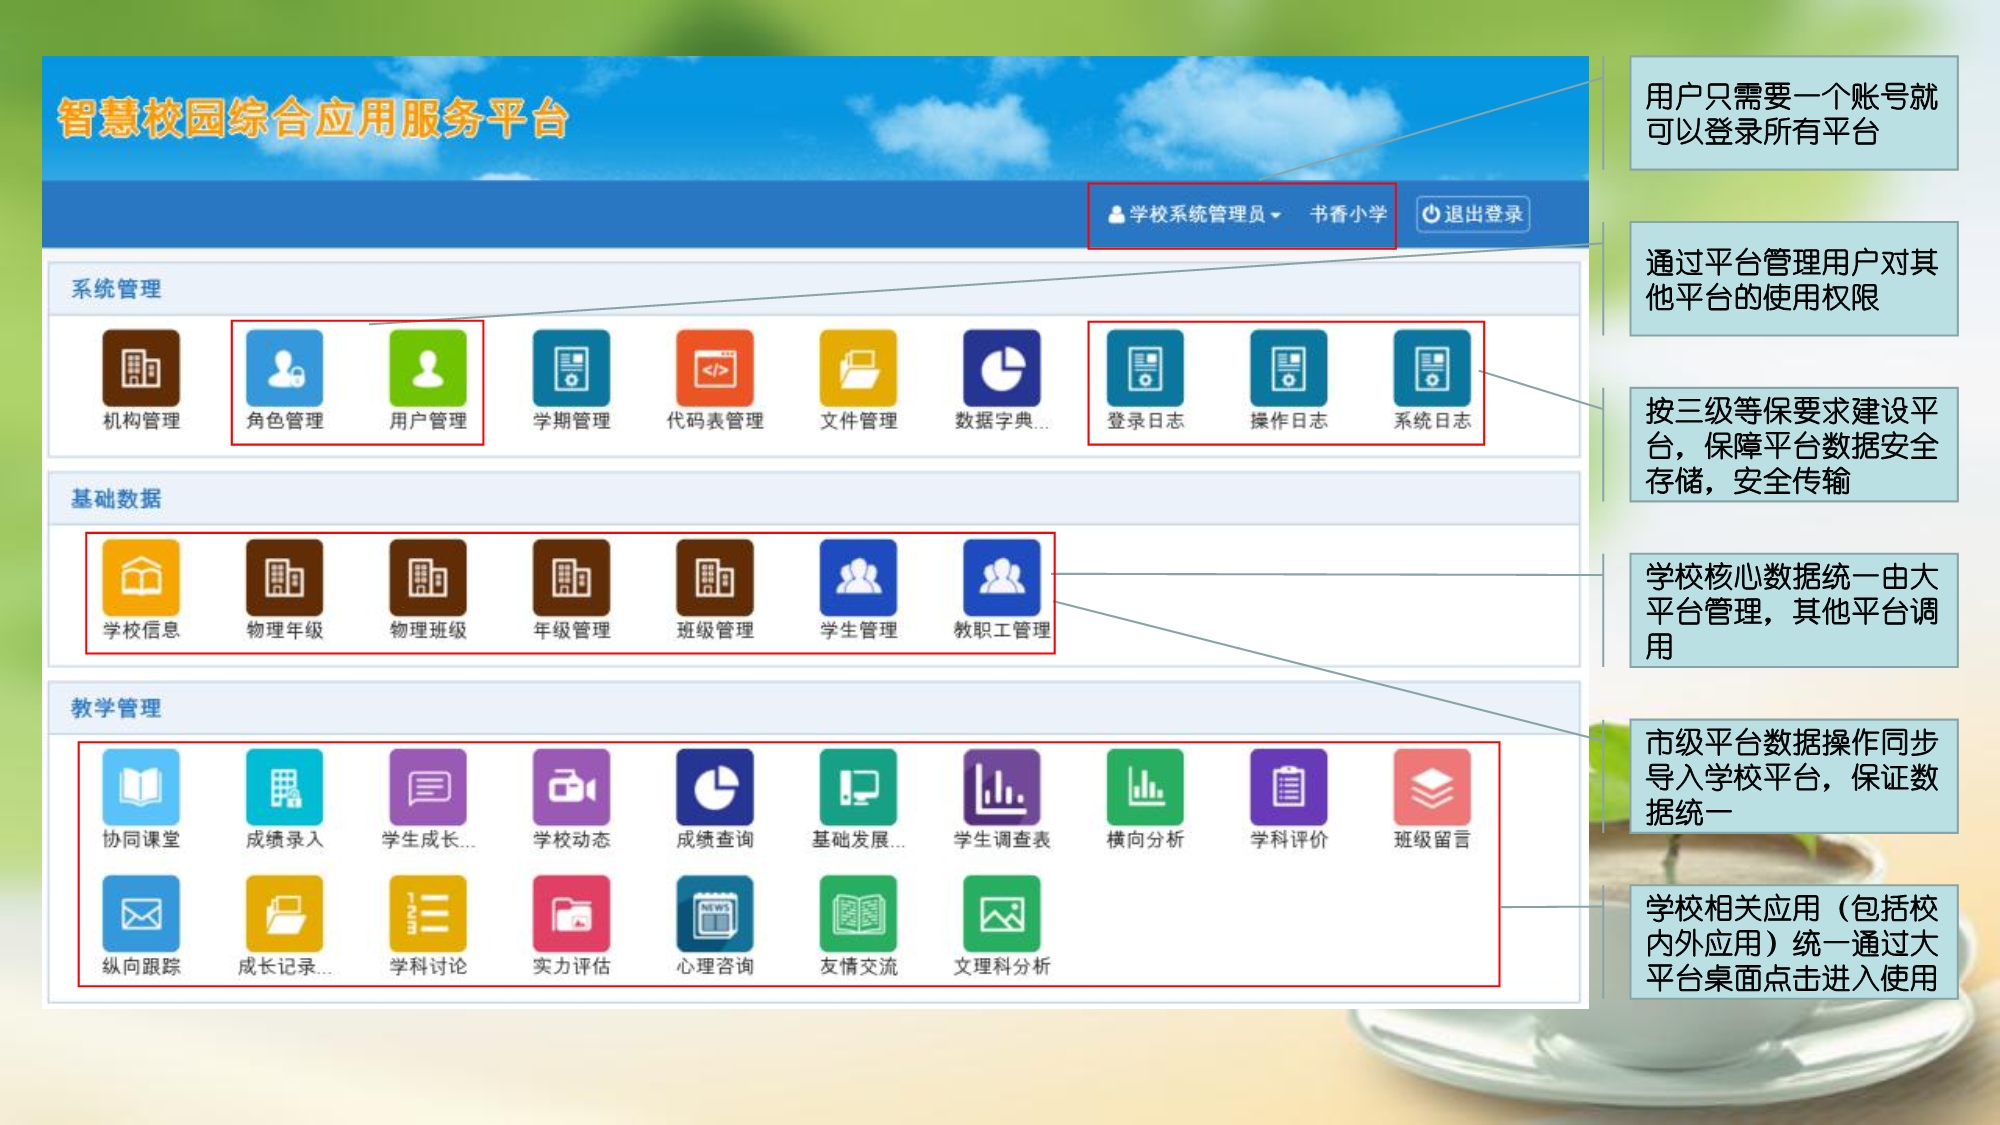The width and height of the screenshot is (2000, 1125).
Task: Launch the 协同课堂 book icon
Action: (141, 788)
